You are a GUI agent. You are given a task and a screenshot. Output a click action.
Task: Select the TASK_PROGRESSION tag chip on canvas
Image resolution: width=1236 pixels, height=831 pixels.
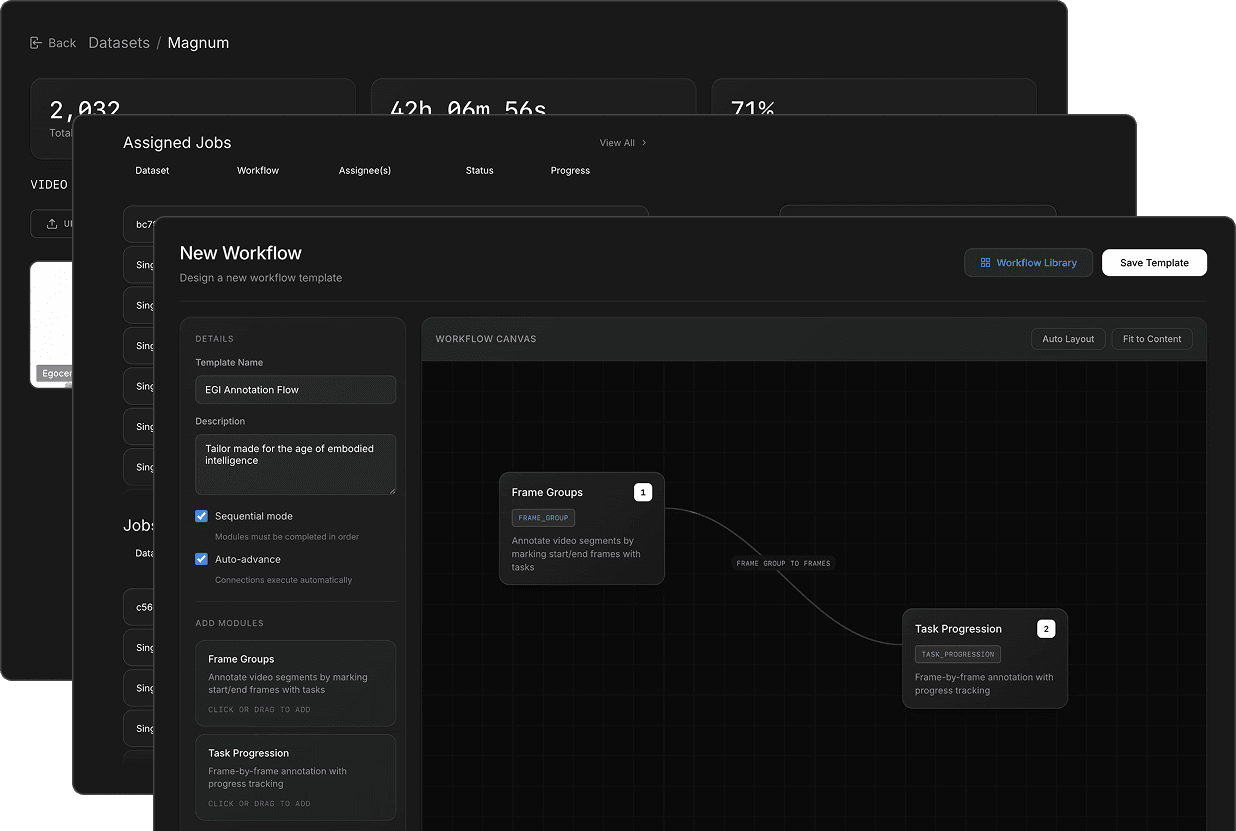tap(957, 654)
